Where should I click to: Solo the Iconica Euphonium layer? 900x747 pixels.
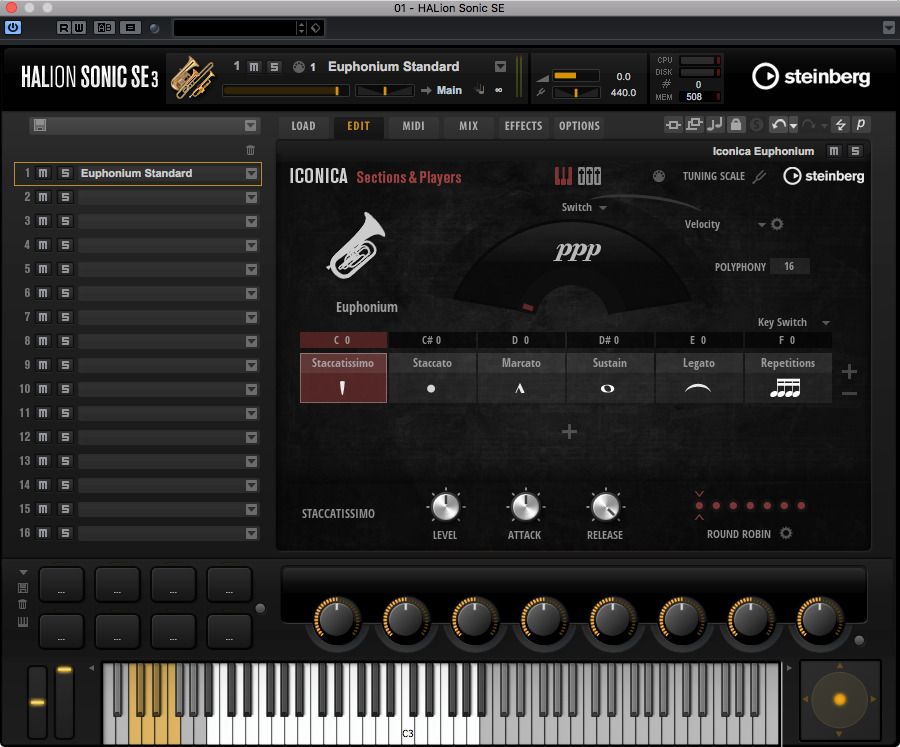pos(855,151)
